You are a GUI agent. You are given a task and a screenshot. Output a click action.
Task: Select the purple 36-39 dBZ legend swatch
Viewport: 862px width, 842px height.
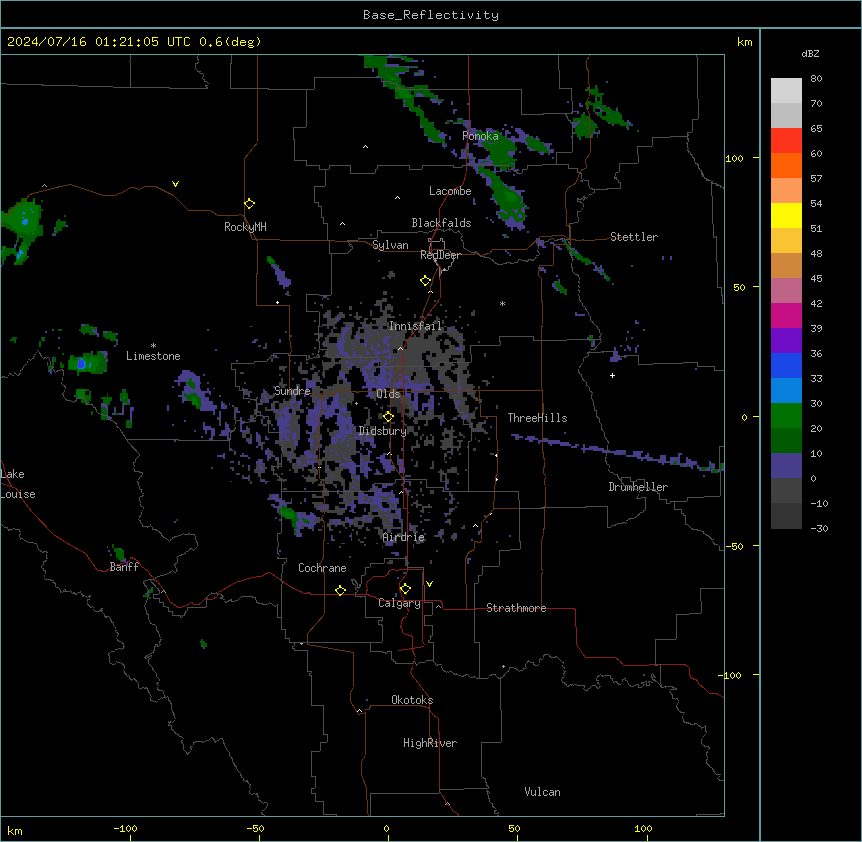pyautogui.click(x=786, y=341)
